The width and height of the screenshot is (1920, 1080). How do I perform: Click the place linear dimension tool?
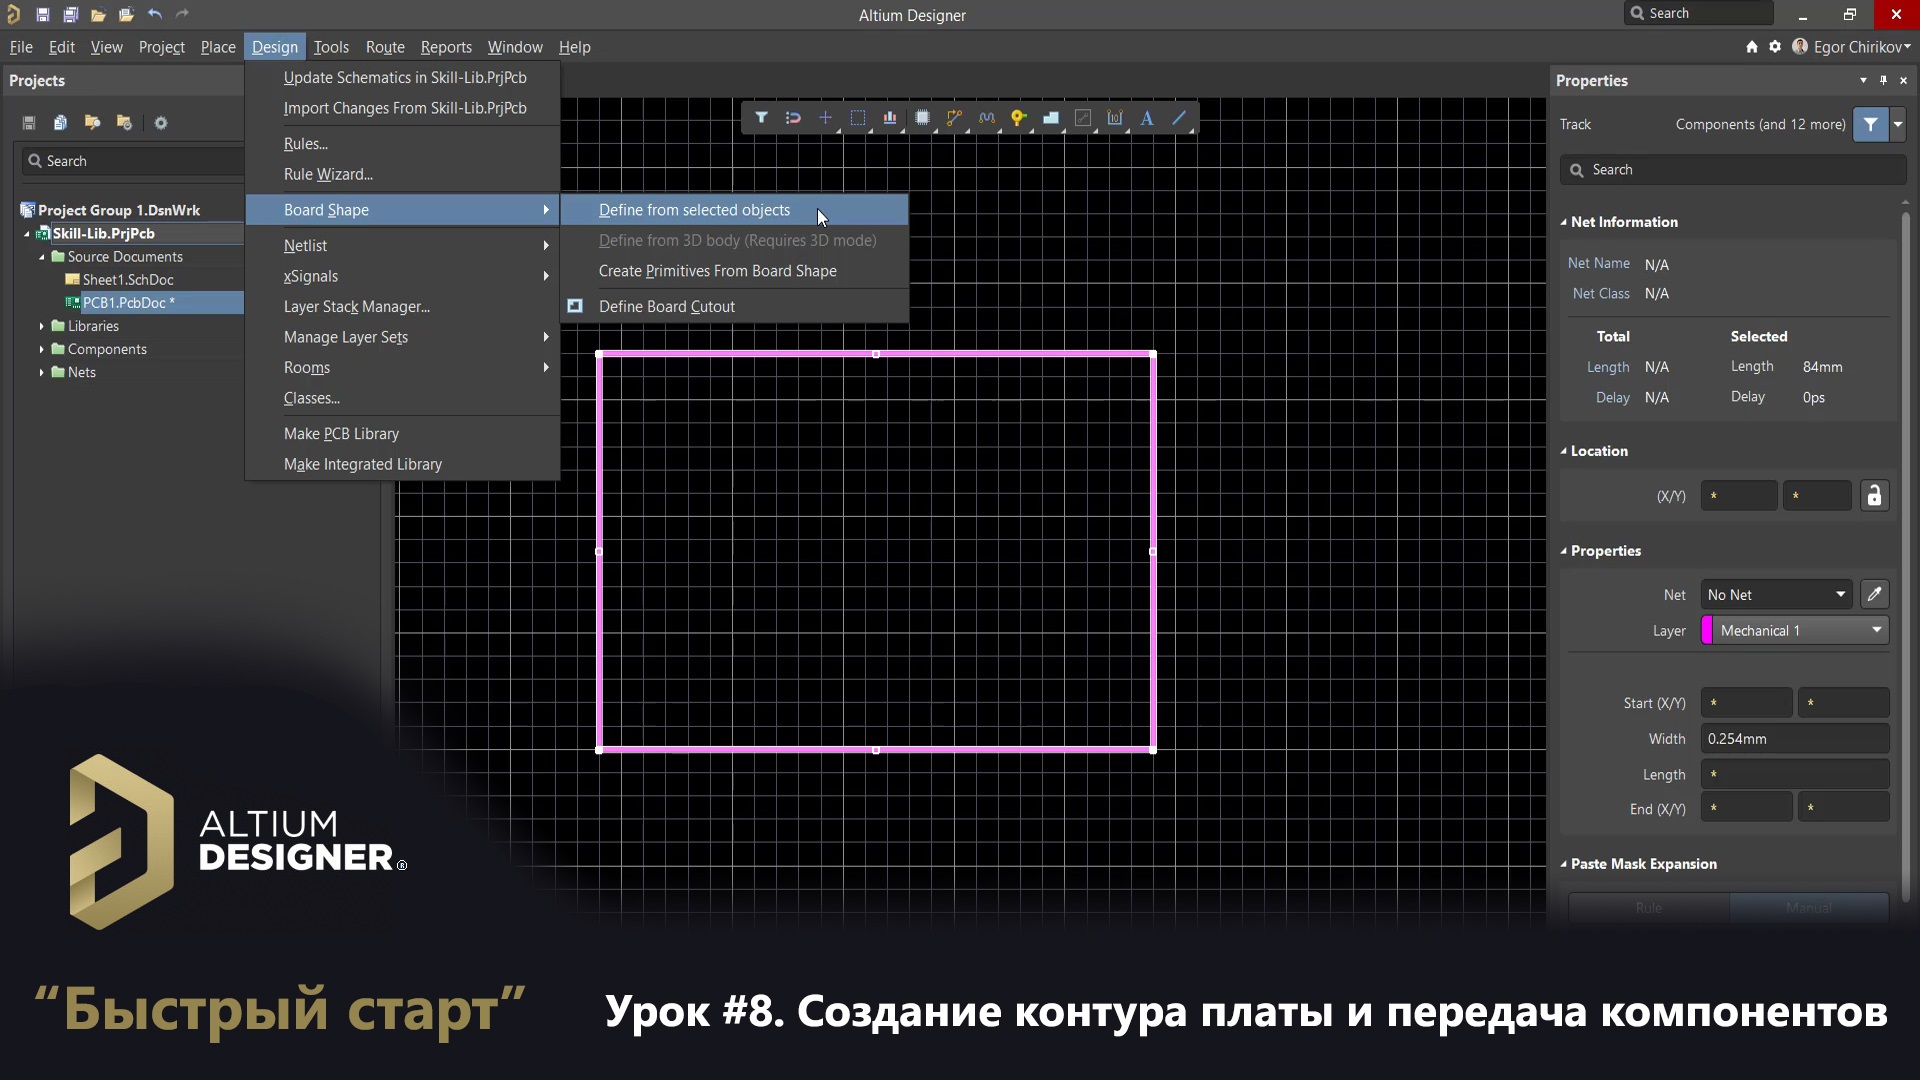pyautogui.click(x=1116, y=118)
